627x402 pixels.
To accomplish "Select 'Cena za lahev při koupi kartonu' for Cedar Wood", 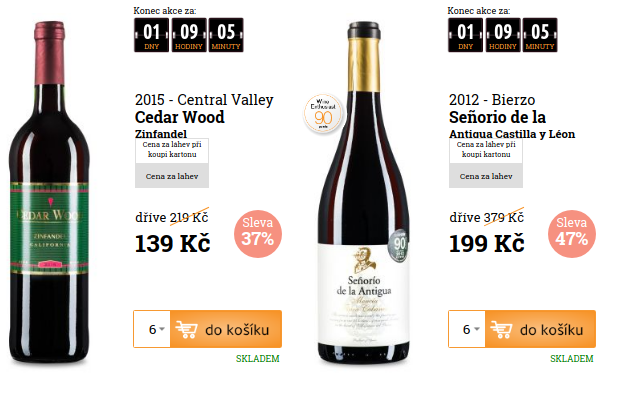I will point(172,150).
